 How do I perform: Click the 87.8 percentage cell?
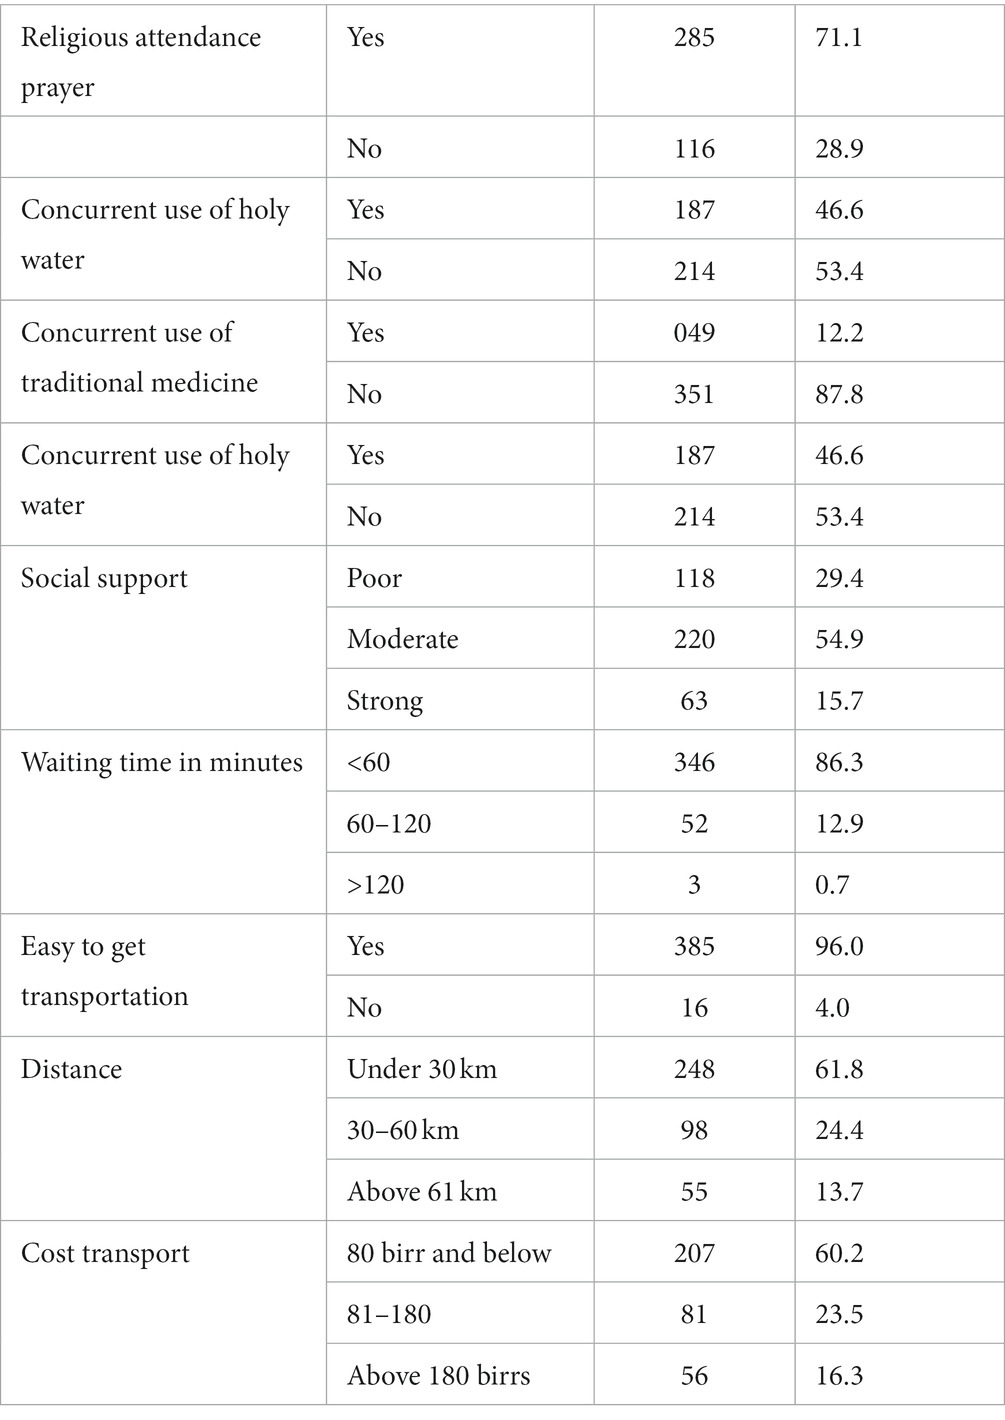(840, 394)
